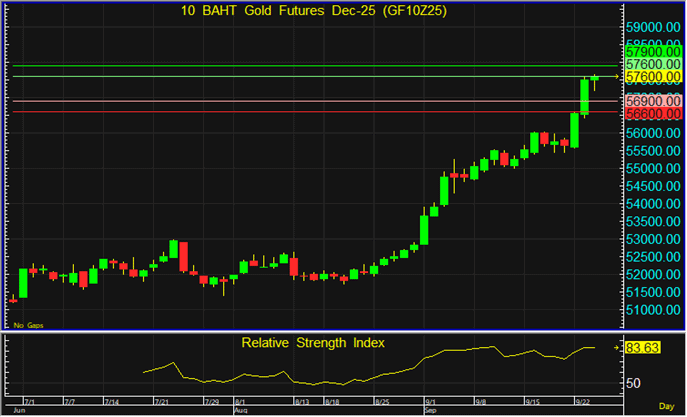
Task: Click the pink 56900.00 price tag
Action: pos(653,101)
